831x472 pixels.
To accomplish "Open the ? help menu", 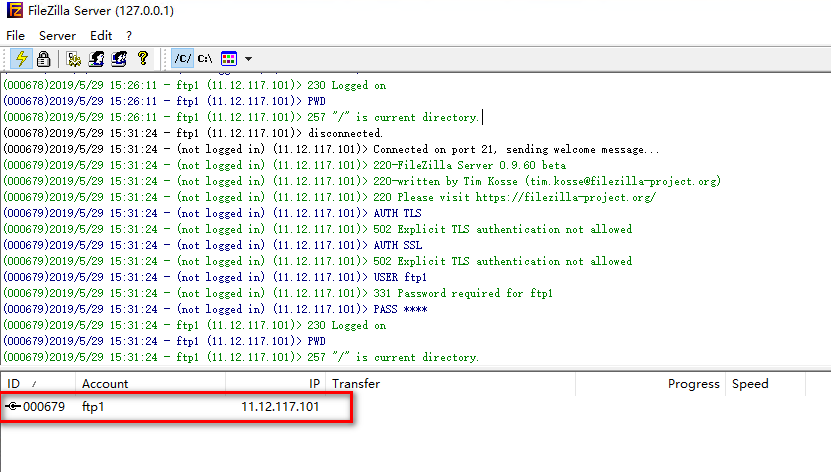I will (129, 35).
